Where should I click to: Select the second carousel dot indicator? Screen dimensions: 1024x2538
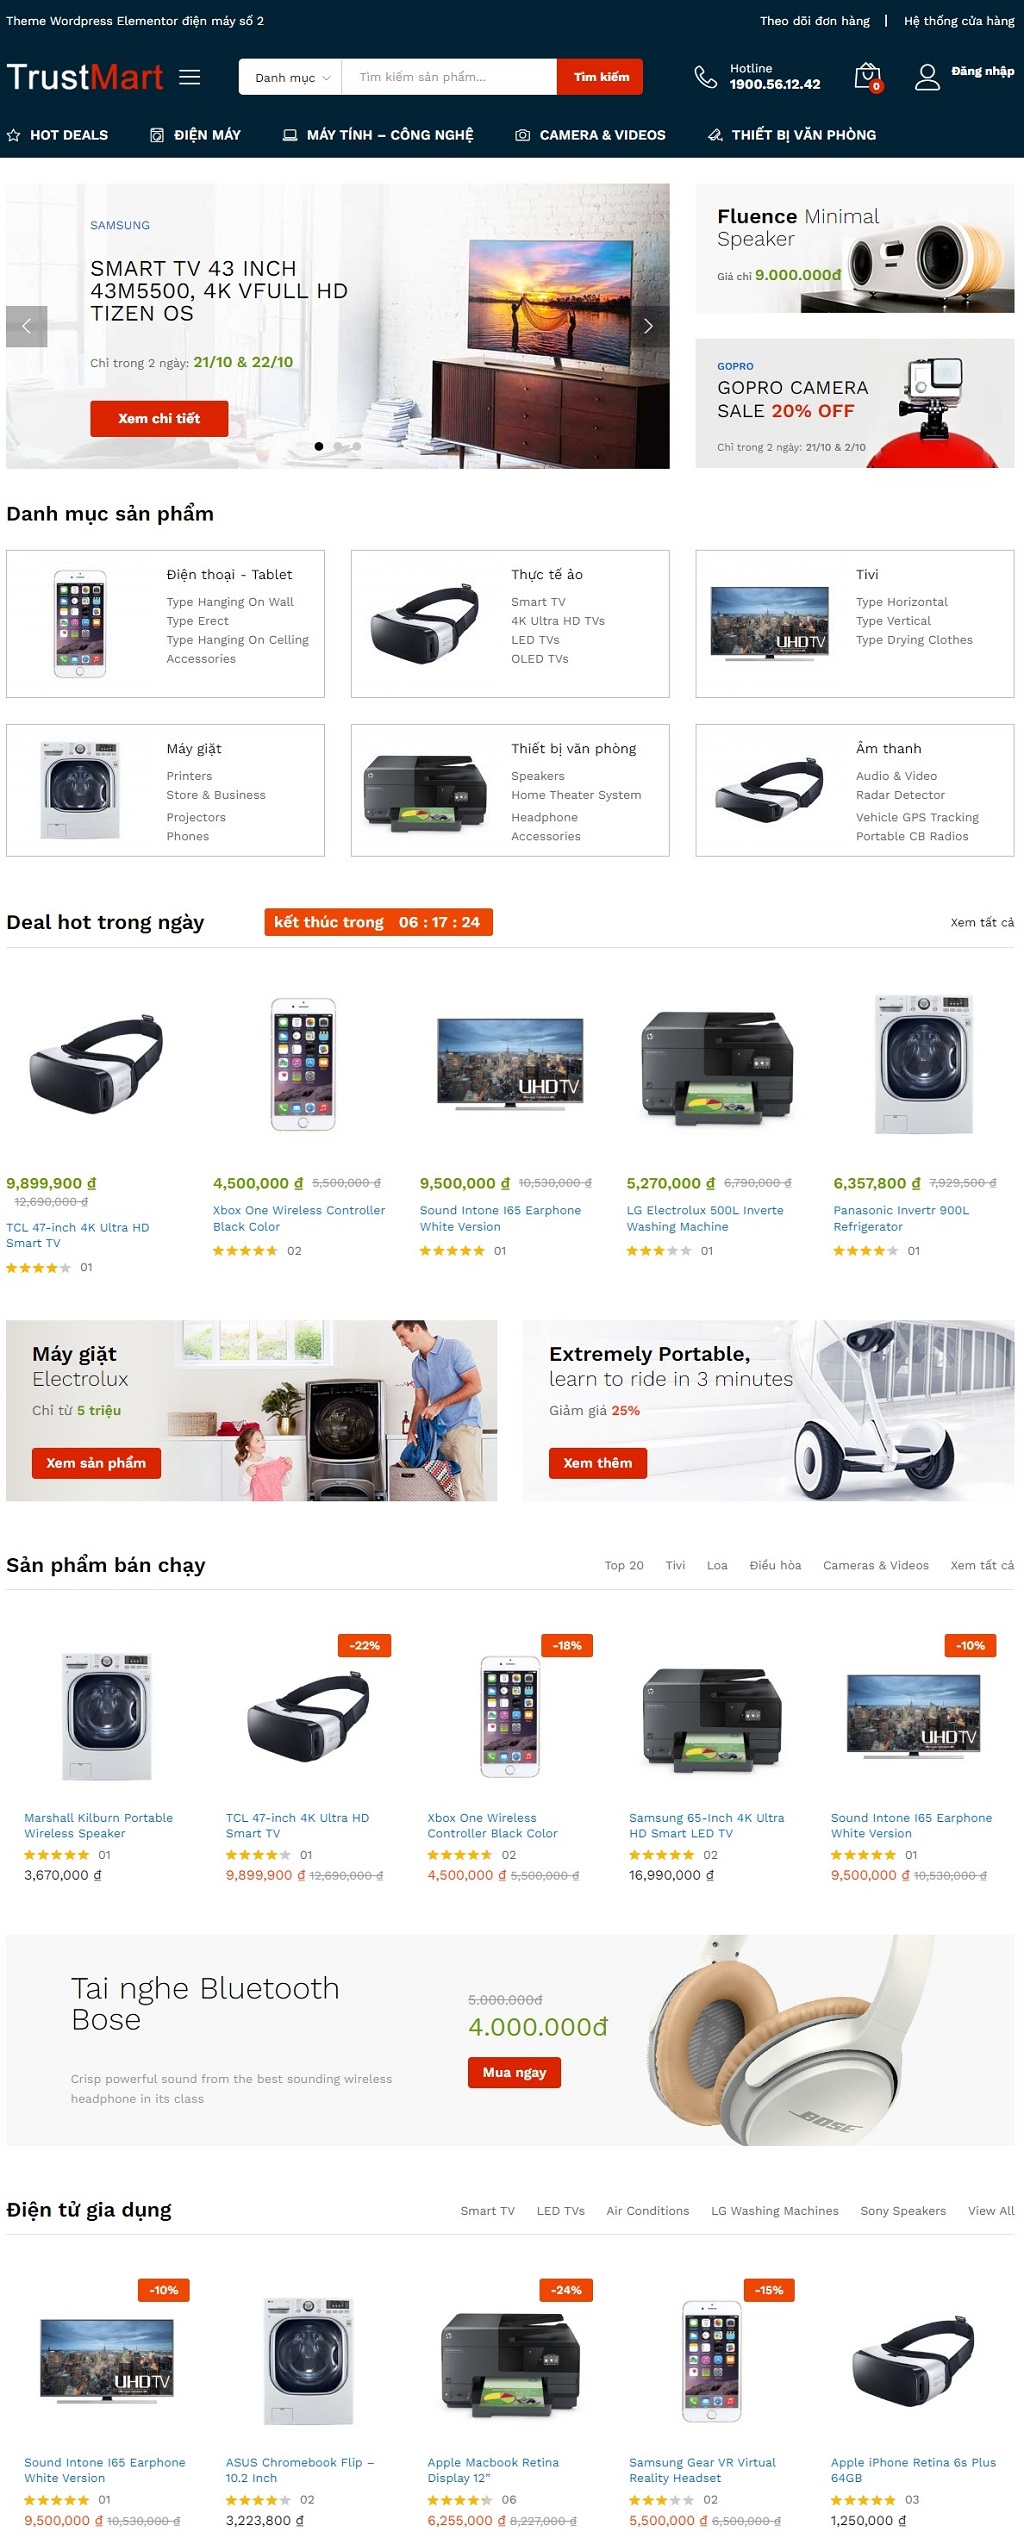[x=338, y=446]
